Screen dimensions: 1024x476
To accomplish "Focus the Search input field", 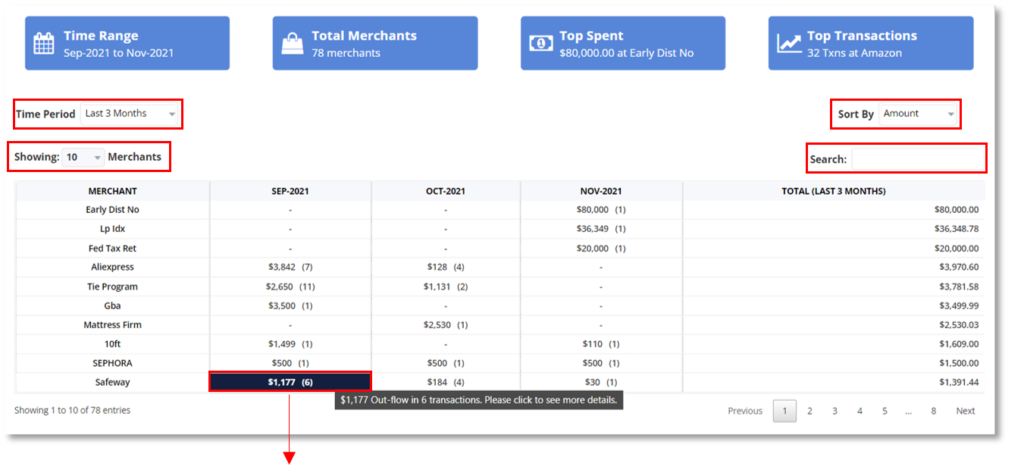I will point(917,159).
